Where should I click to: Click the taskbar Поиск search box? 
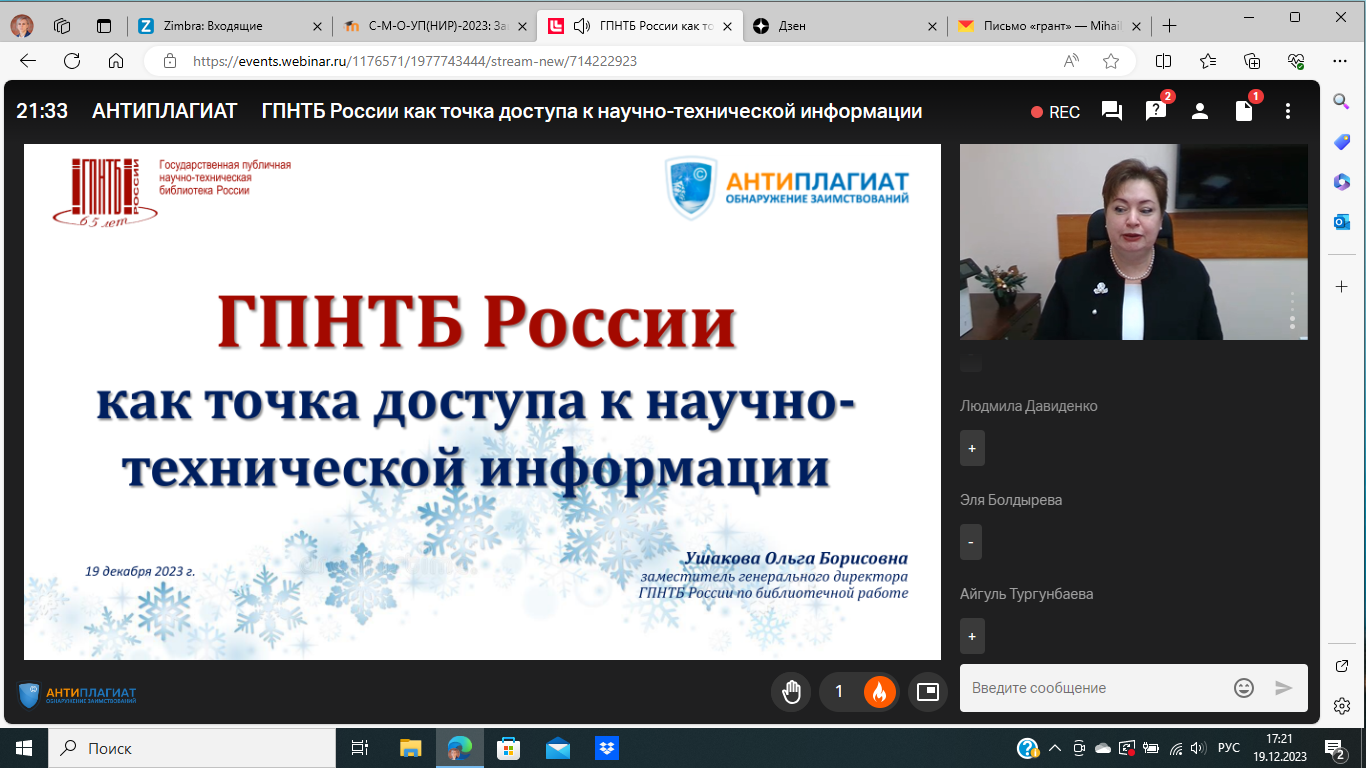192,748
